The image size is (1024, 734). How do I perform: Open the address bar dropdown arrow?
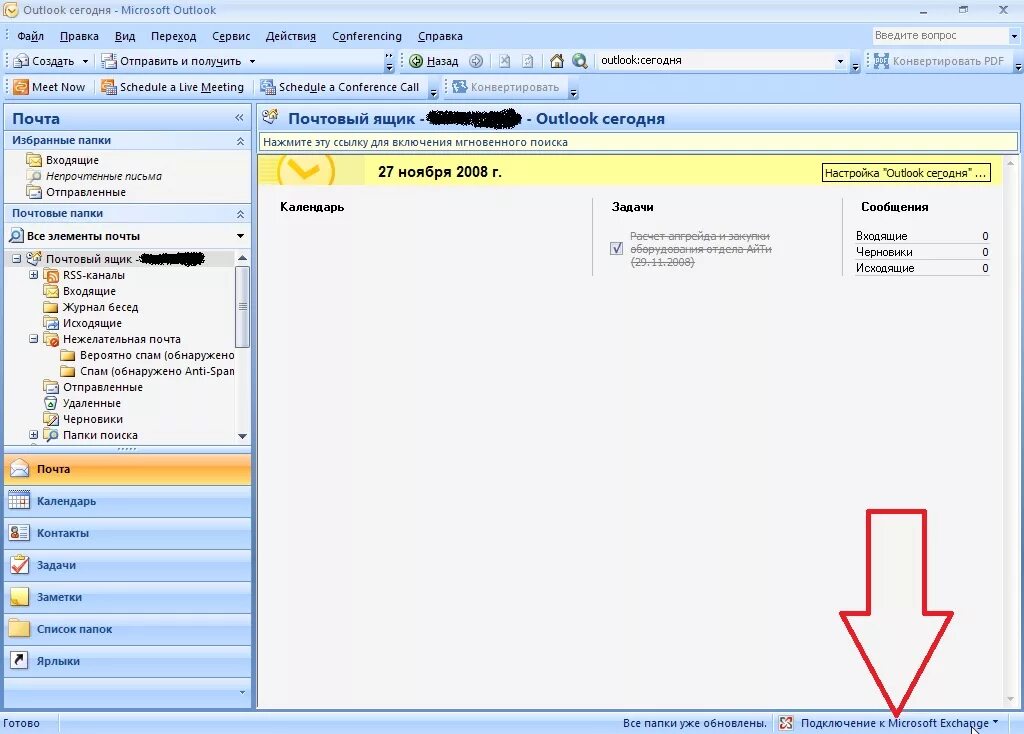coord(840,61)
